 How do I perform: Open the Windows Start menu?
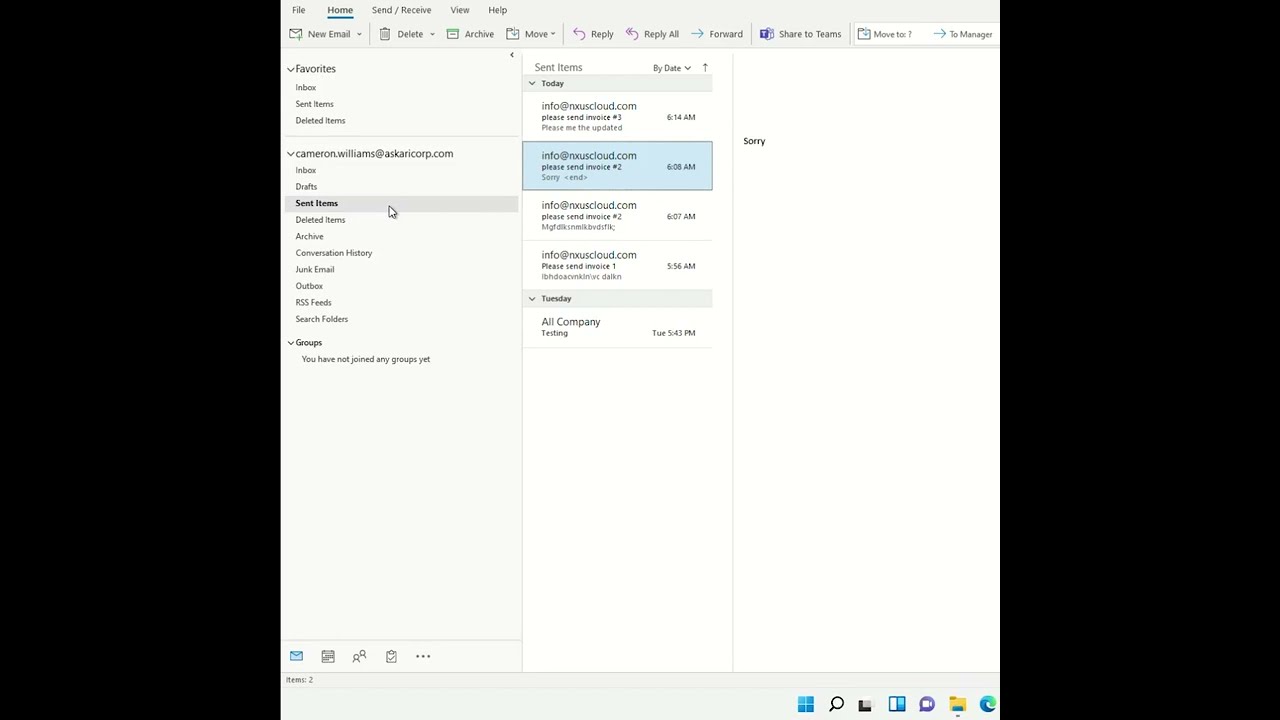[806, 704]
